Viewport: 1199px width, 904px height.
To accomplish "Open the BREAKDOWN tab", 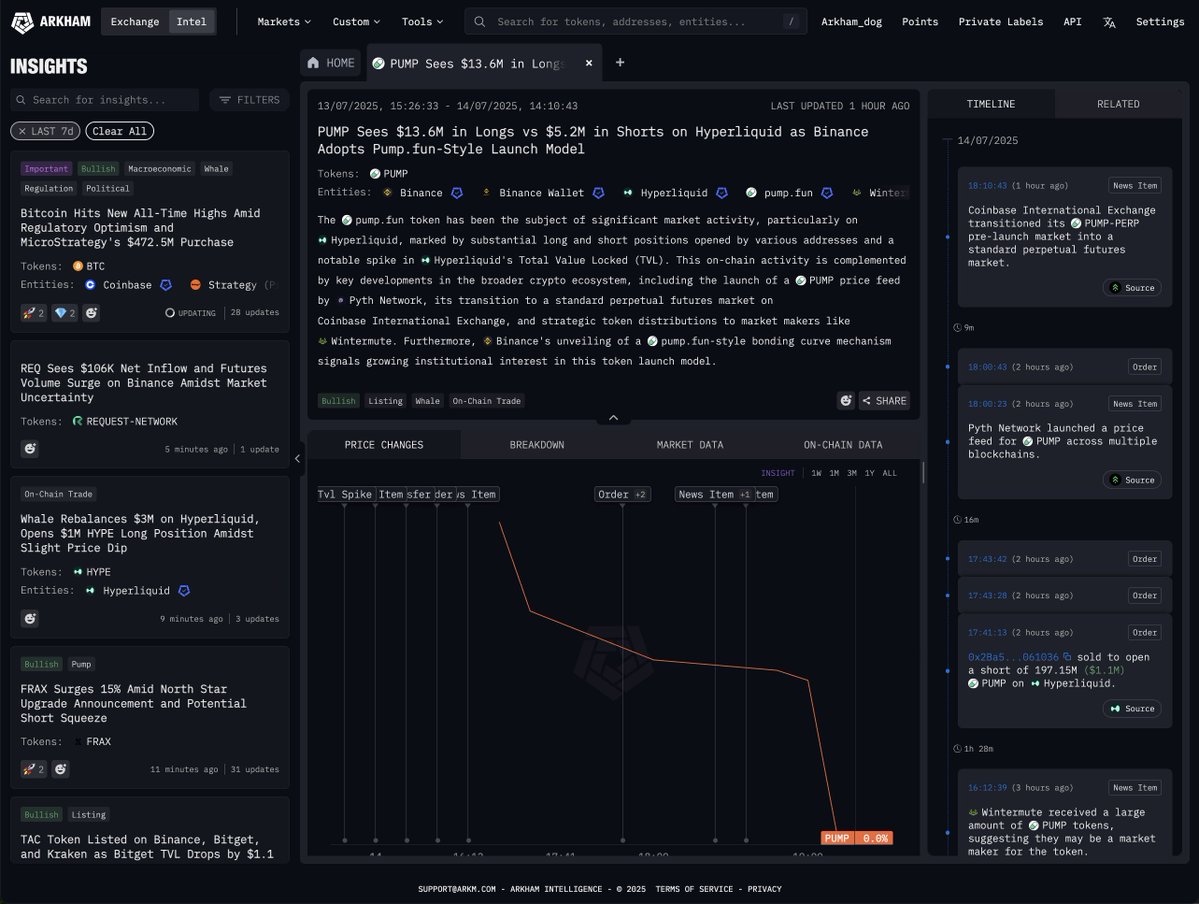I will (x=537, y=445).
